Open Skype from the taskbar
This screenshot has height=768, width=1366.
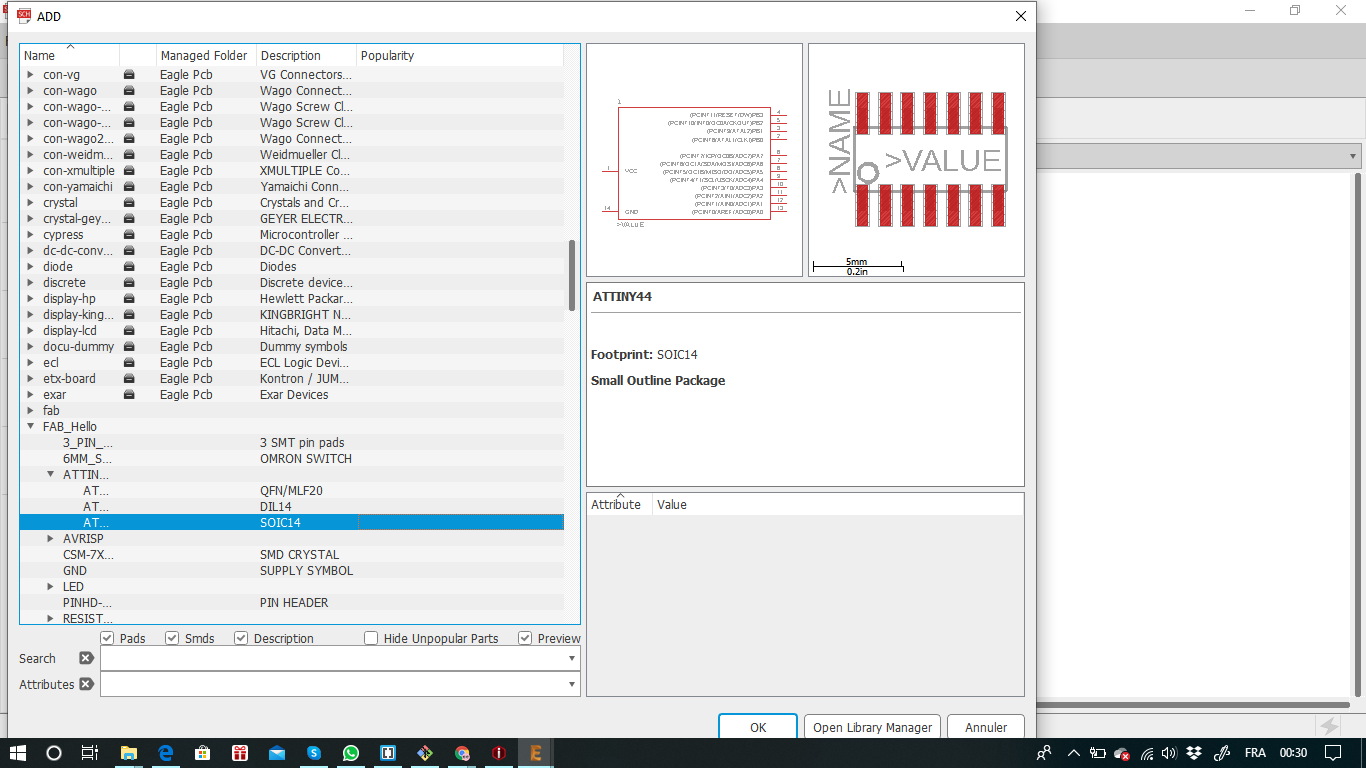coord(313,753)
